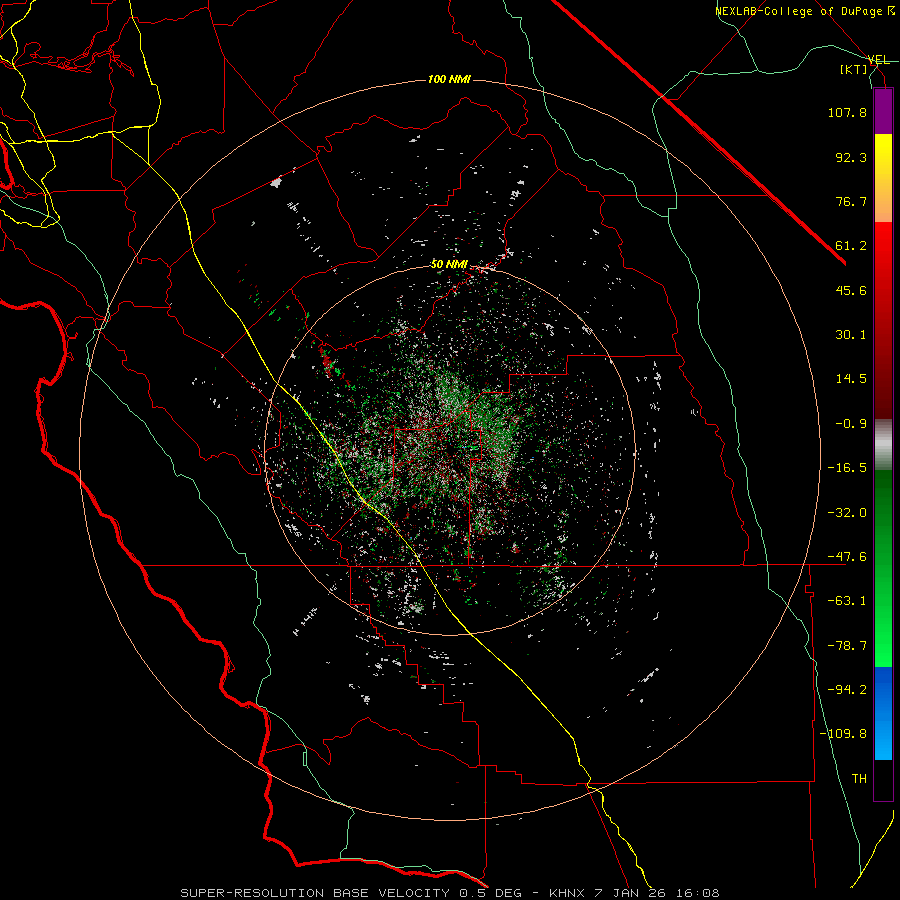Viewport: 900px width, 900px height.
Task: Click the 61.2 velocity scale value
Action: pyautogui.click(x=851, y=246)
